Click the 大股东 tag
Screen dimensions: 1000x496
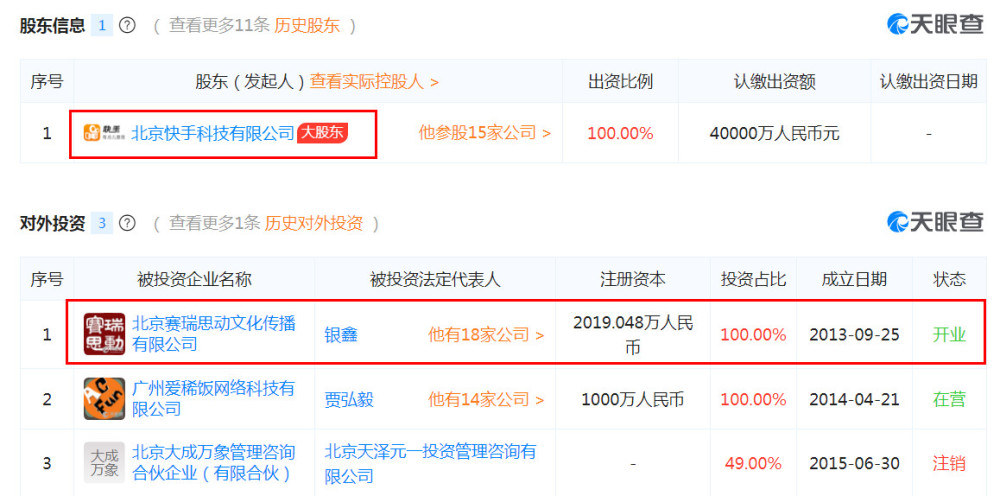click(x=323, y=133)
